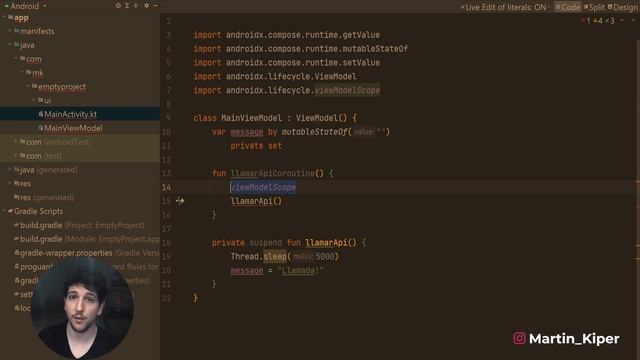The image size is (640, 360).
Task: Click the mutableStateOf call on line 10
Action: 314,132
